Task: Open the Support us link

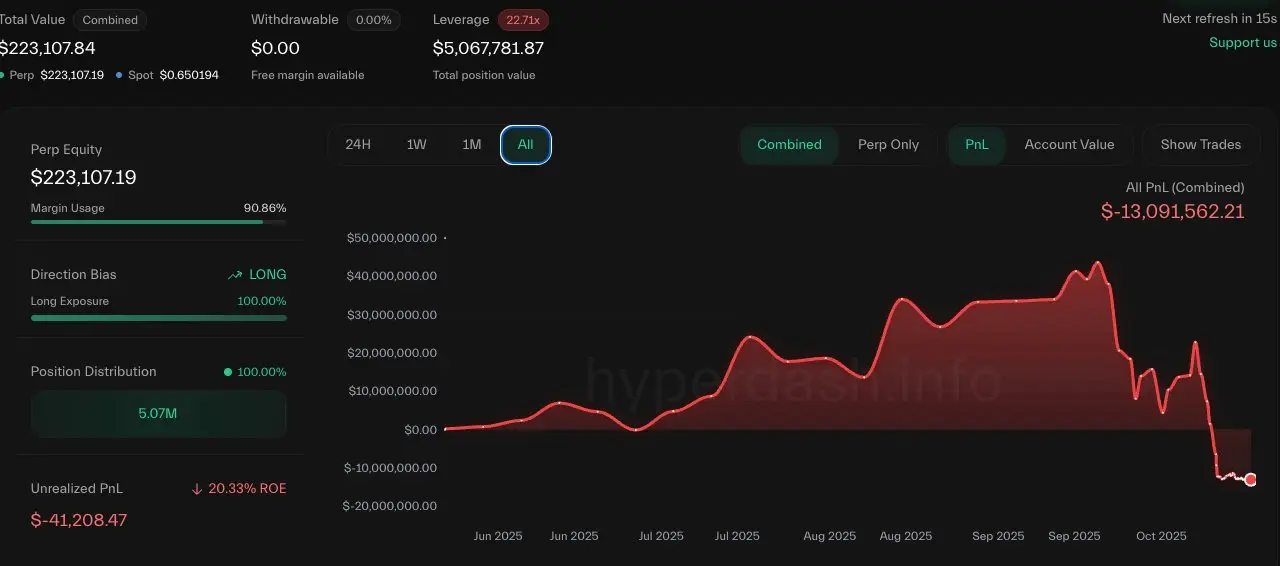Action: [1243, 42]
